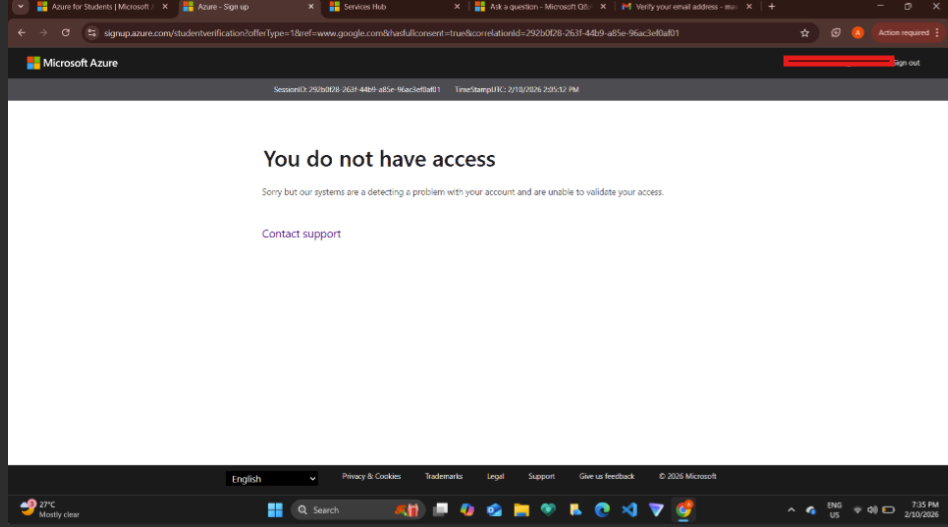This screenshot has height=527, width=948.
Task: Click the Action required button
Action: 903,33
